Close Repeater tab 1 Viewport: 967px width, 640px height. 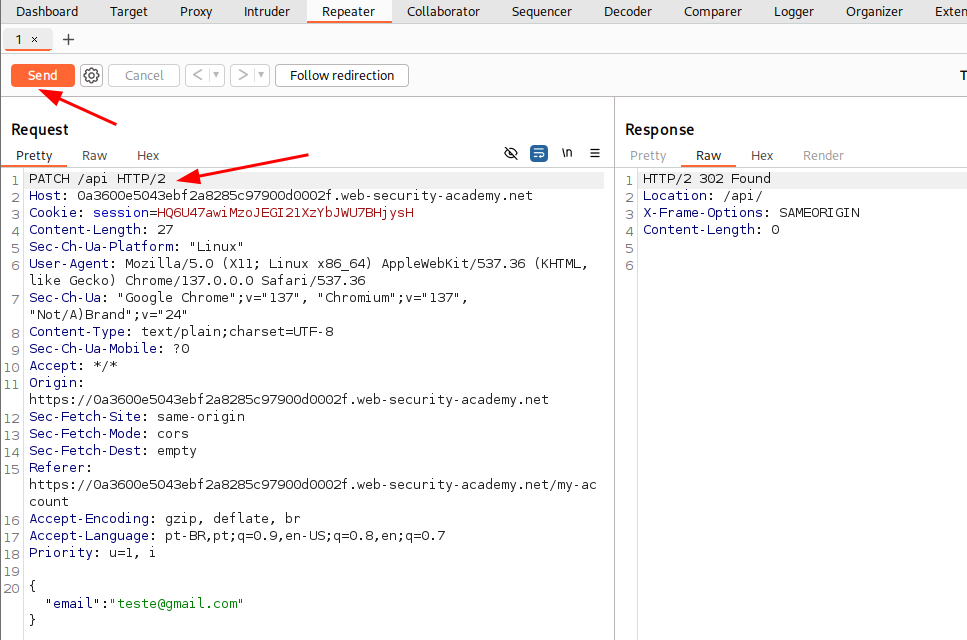34,39
